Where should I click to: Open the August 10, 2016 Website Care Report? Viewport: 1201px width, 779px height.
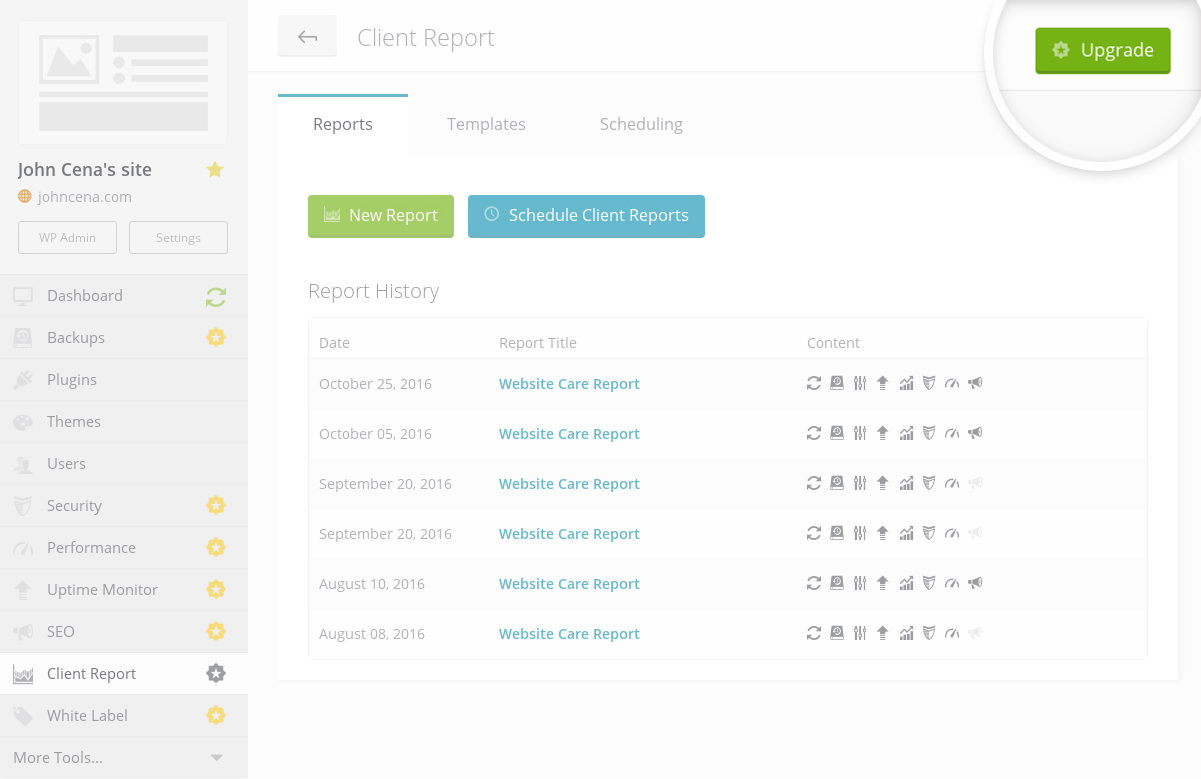(x=569, y=584)
